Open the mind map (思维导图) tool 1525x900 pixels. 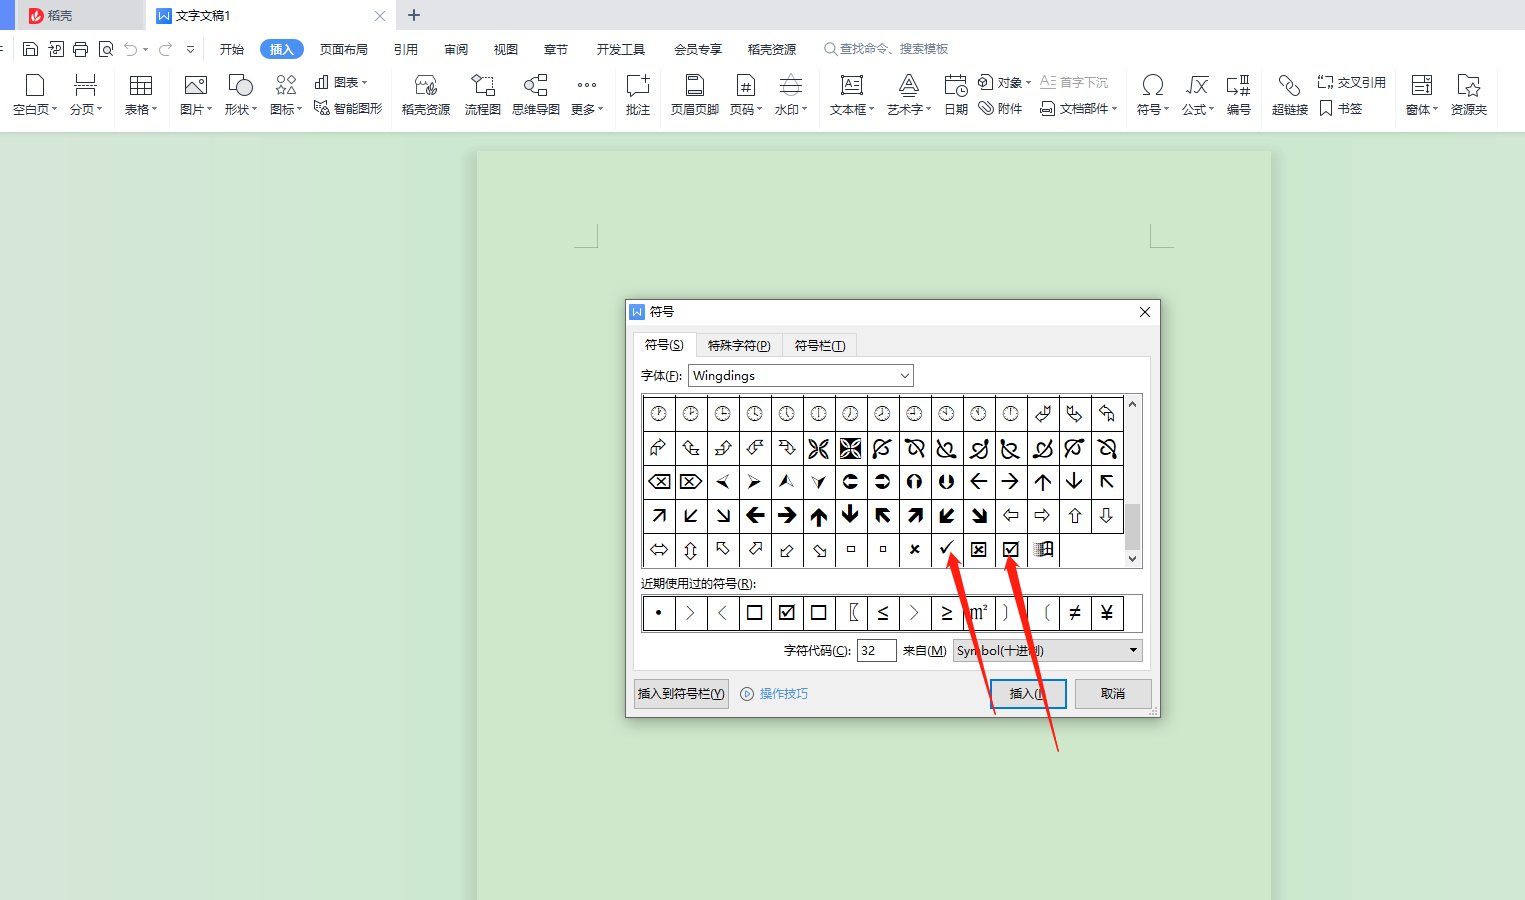(535, 95)
